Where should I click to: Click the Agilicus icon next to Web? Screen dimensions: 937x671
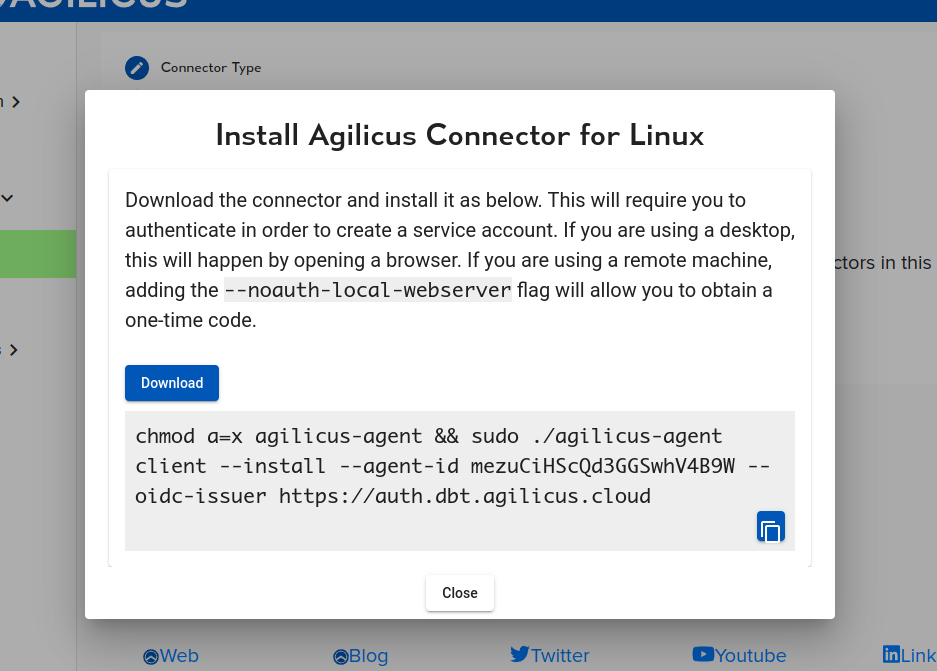(x=151, y=656)
